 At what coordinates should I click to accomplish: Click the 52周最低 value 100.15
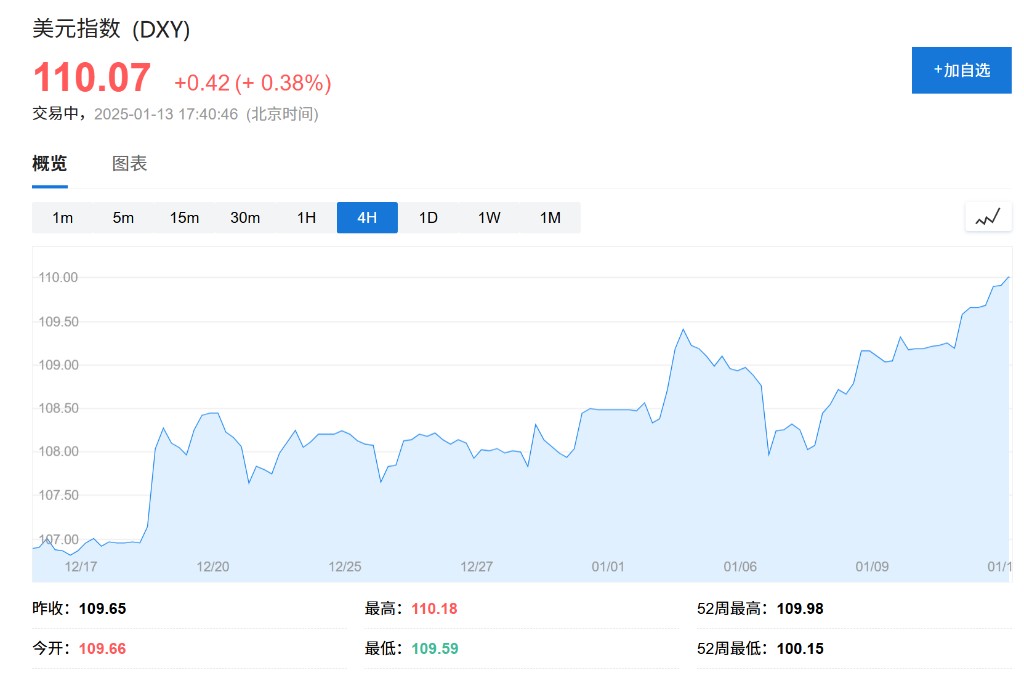[x=800, y=648]
